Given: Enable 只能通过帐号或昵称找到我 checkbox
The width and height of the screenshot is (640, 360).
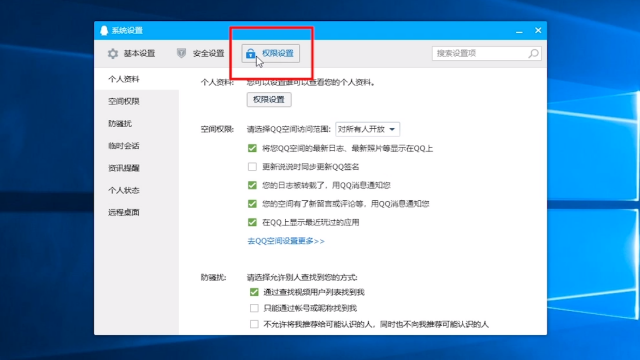Looking at the screenshot, I should [254, 308].
